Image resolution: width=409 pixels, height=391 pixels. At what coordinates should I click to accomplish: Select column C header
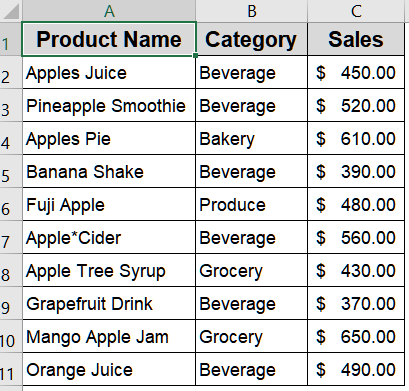[356, 11]
